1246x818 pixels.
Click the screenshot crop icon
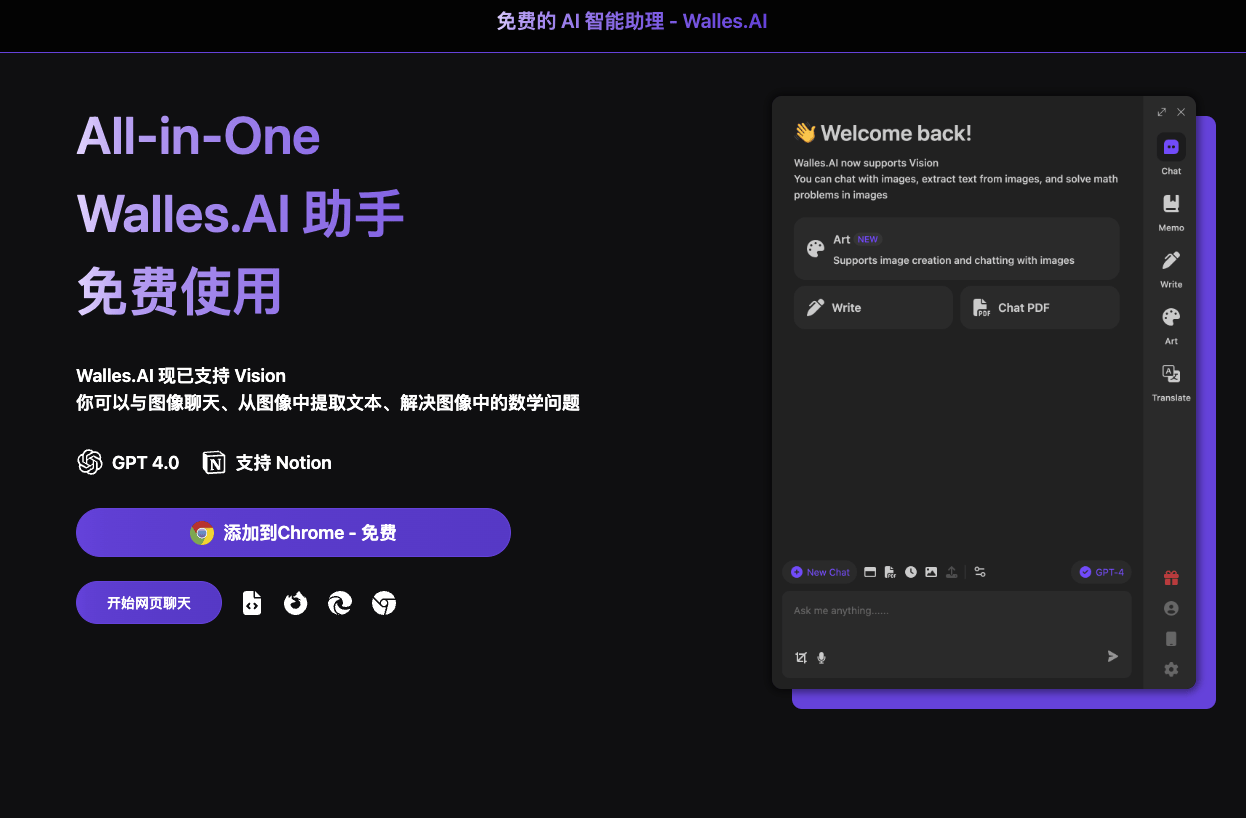click(800, 657)
